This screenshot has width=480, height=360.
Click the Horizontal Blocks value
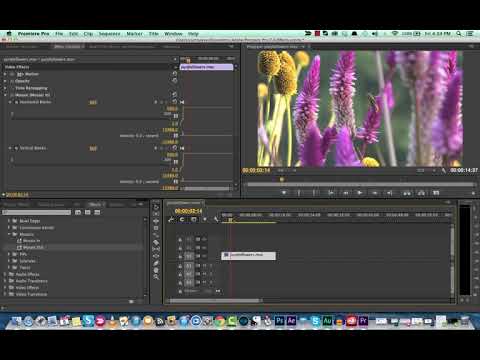pyautogui.click(x=93, y=102)
